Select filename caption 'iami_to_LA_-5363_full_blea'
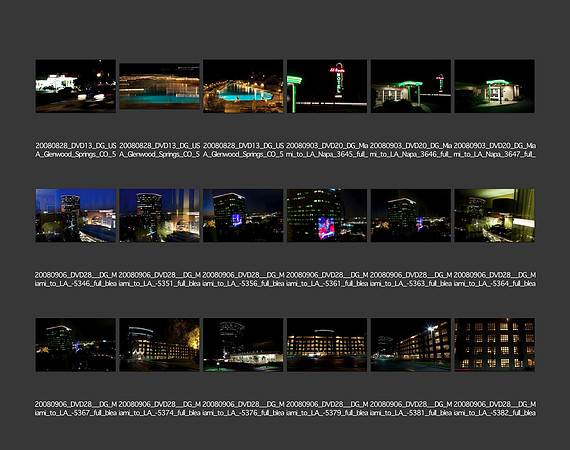Viewport: 570px width, 450px height. tap(411, 284)
